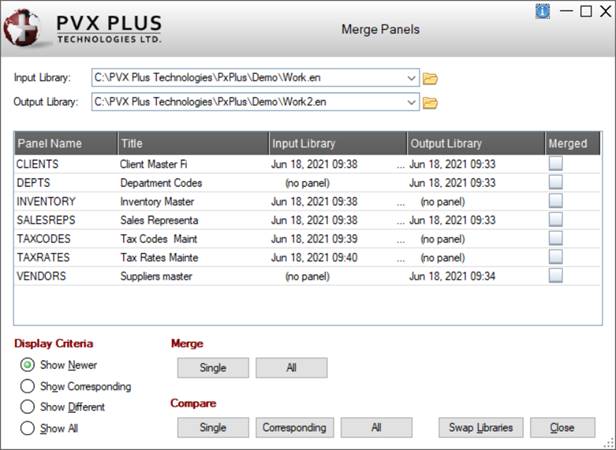This screenshot has width=616, height=450.
Task: Select the Show Different radio button
Action: coord(28,407)
